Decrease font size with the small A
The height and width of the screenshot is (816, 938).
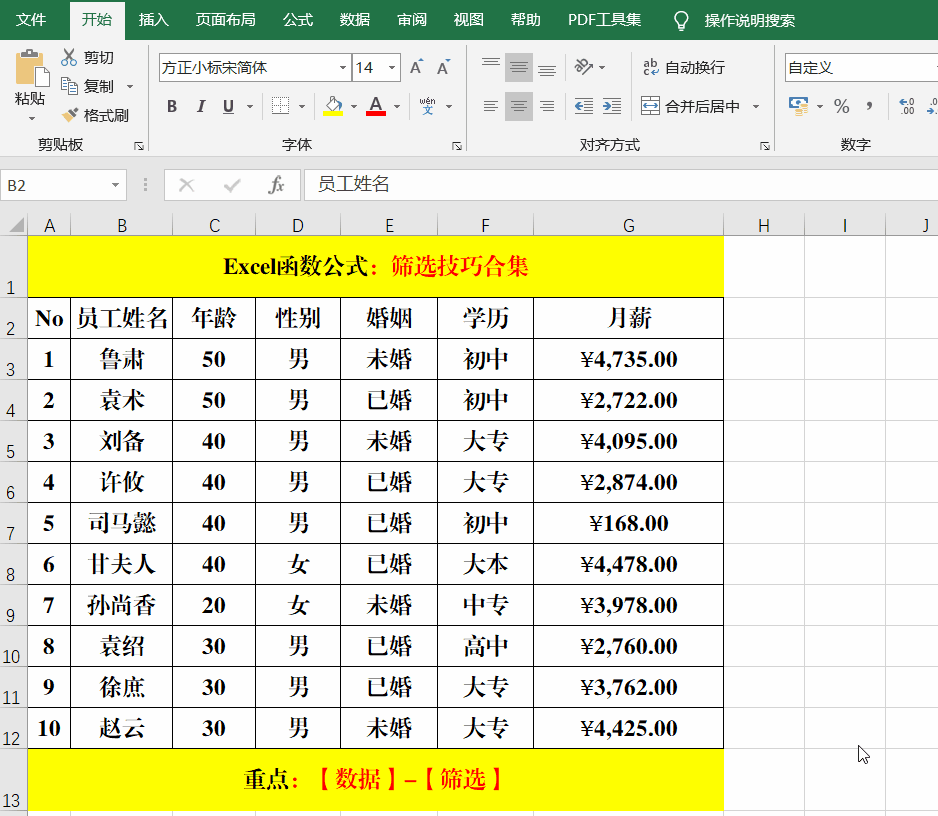[x=443, y=67]
